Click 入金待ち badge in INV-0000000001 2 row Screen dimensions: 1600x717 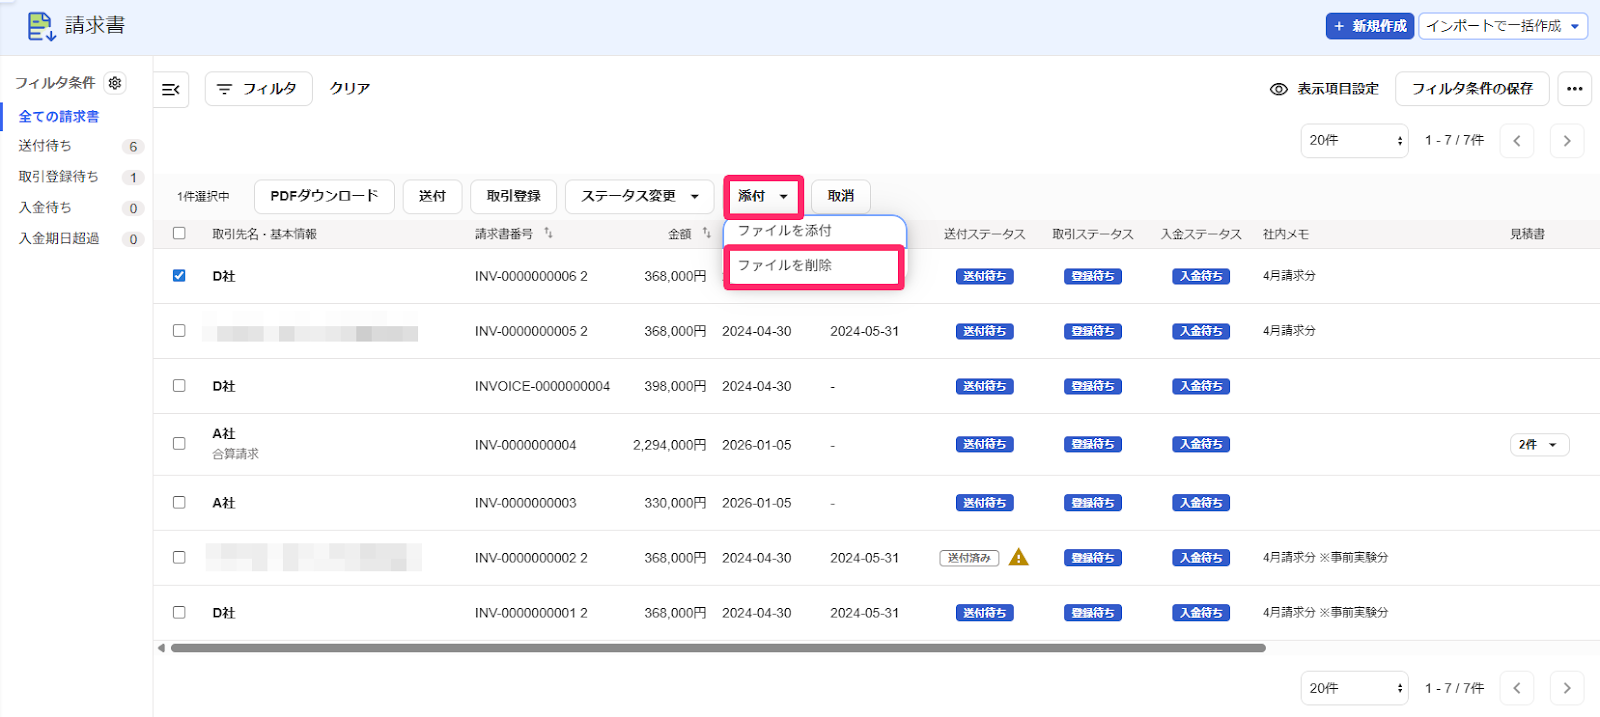pyautogui.click(x=1201, y=613)
